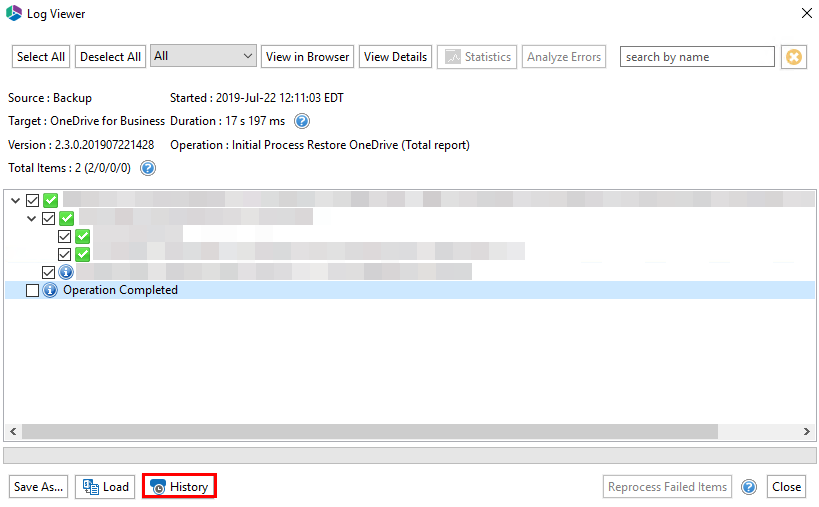Clear search with orange X icon
The width and height of the screenshot is (819, 507).
coord(794,56)
